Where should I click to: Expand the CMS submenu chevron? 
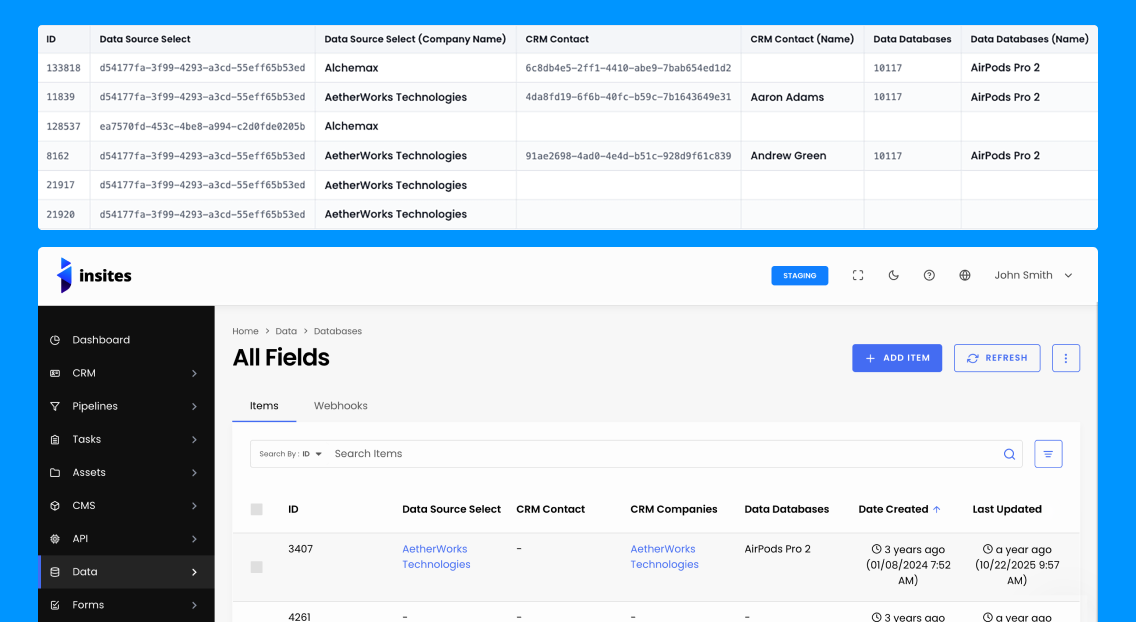point(194,506)
